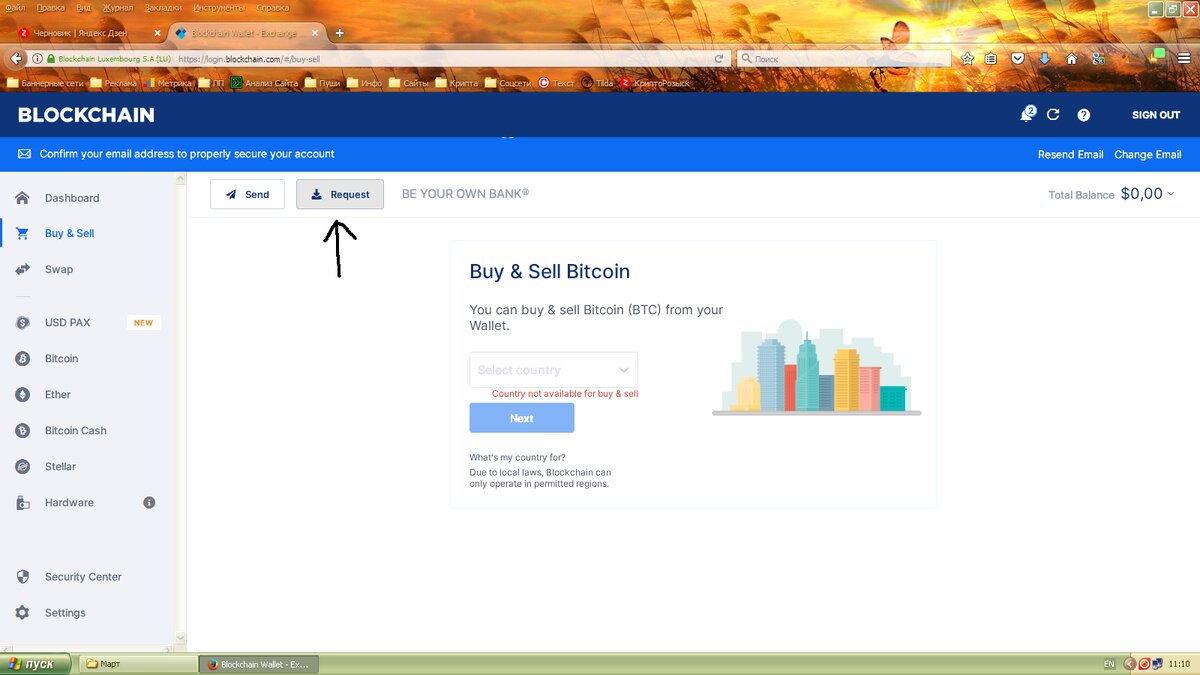This screenshot has height=675, width=1200.
Task: Open the Select country dropdown
Action: point(554,370)
